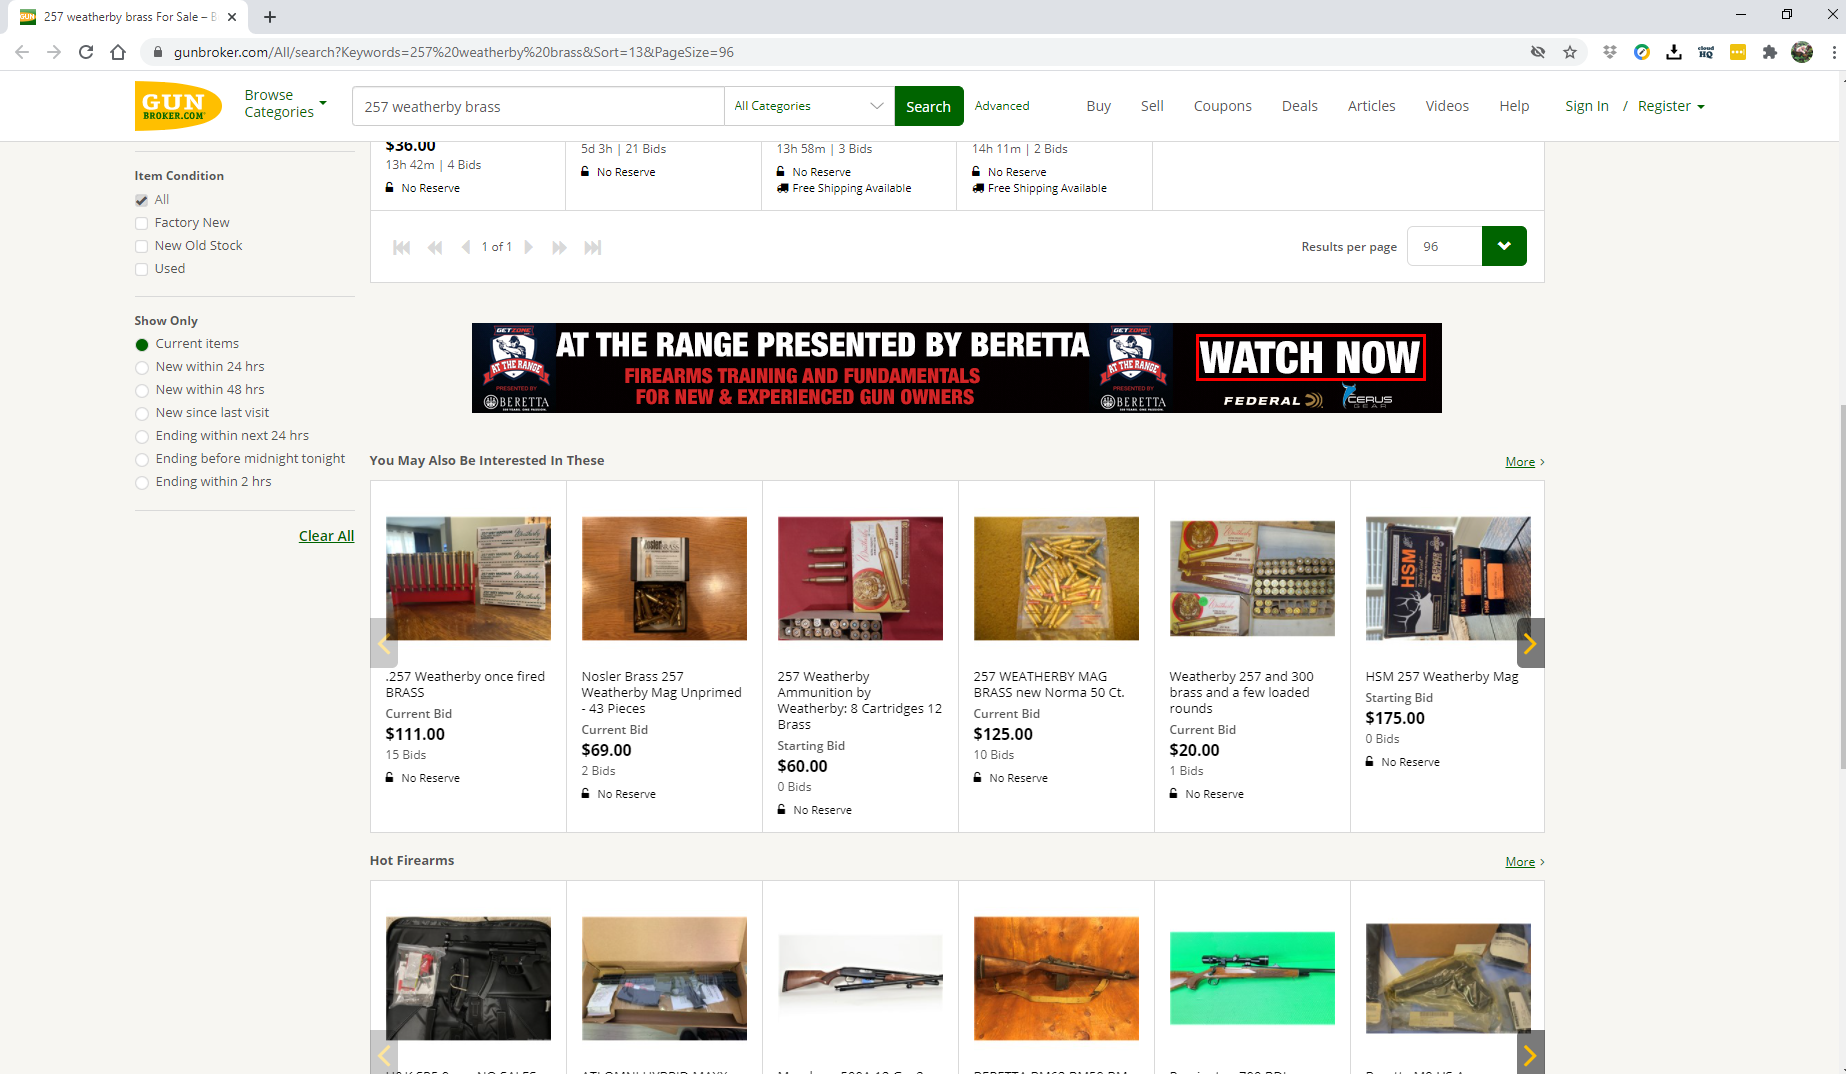Select Ending before midnight tonight option

pyautogui.click(x=142, y=459)
